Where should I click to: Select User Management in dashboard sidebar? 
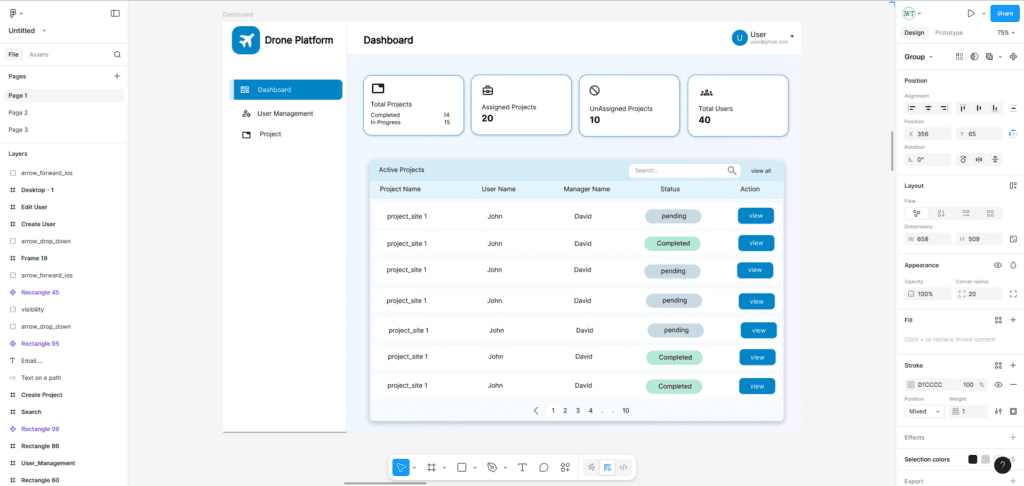point(285,114)
